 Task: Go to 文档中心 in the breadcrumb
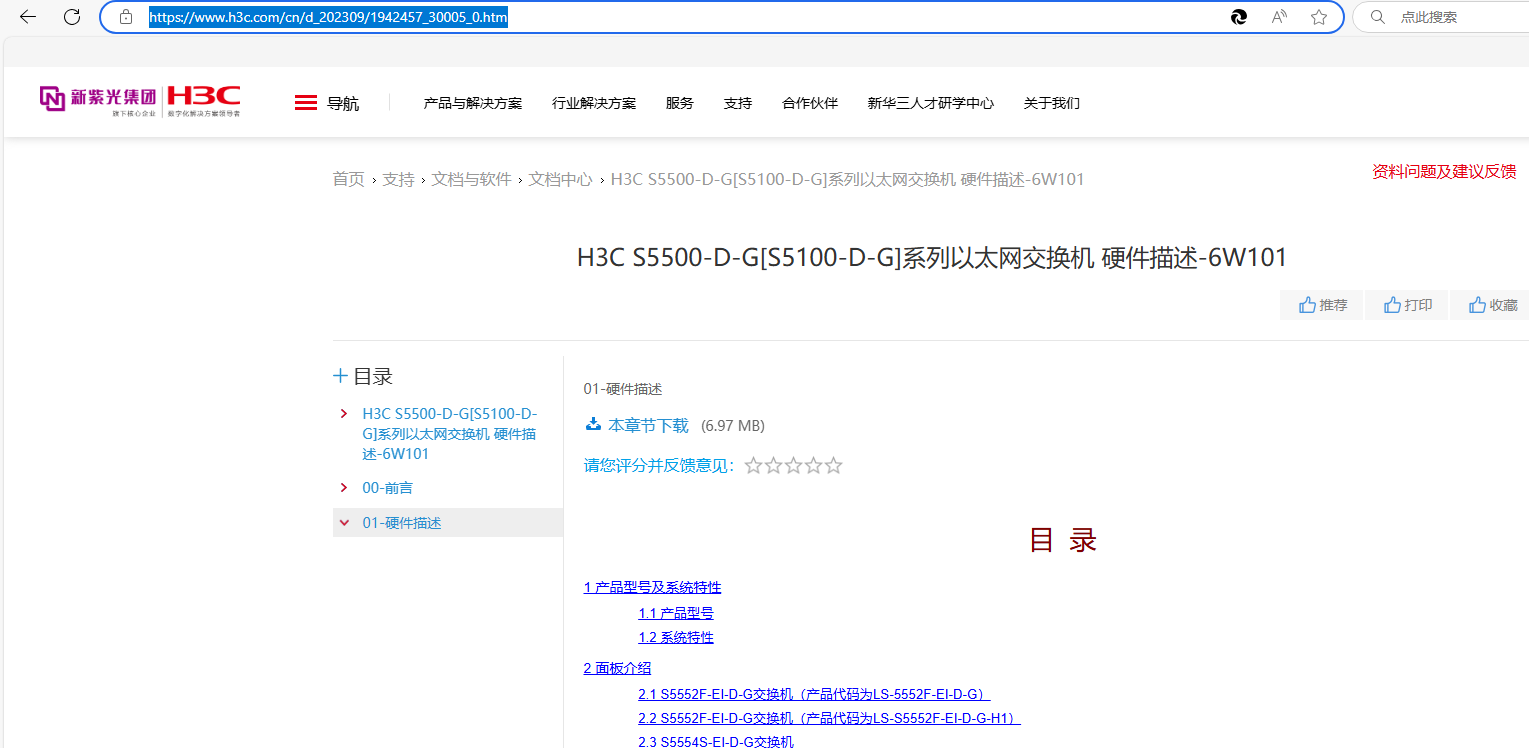pyautogui.click(x=560, y=179)
